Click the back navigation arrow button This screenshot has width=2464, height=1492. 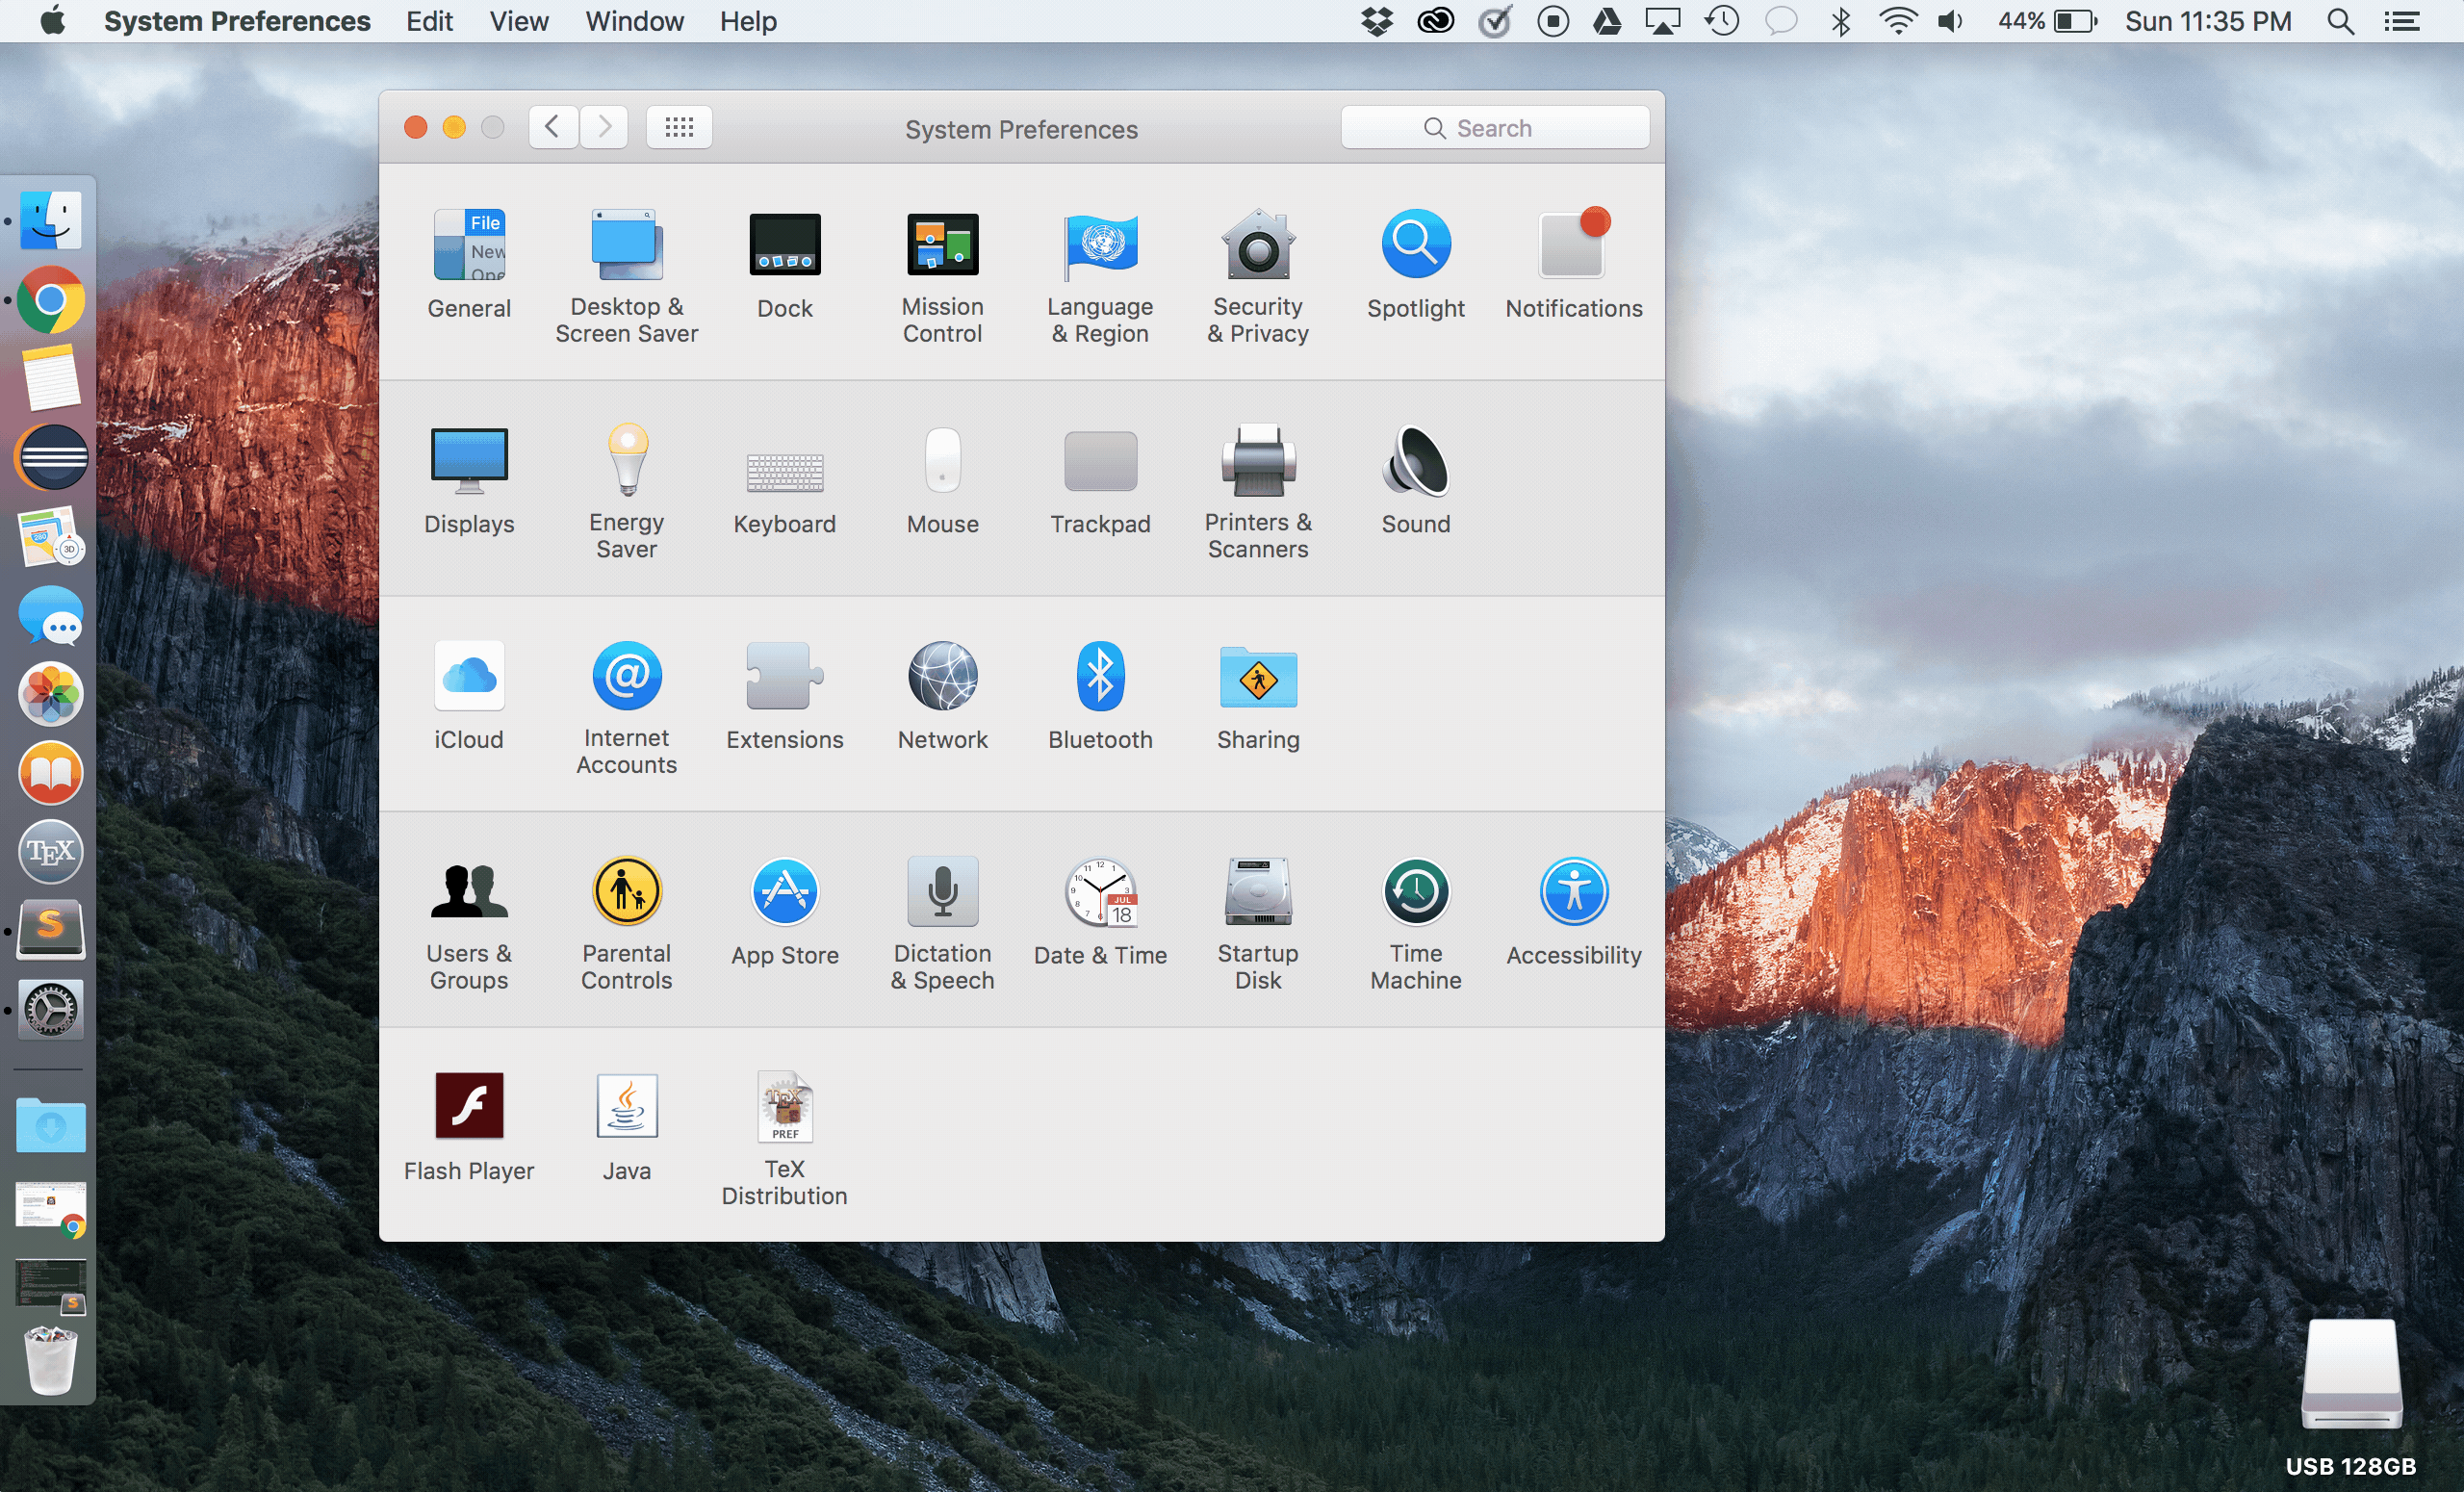point(553,127)
